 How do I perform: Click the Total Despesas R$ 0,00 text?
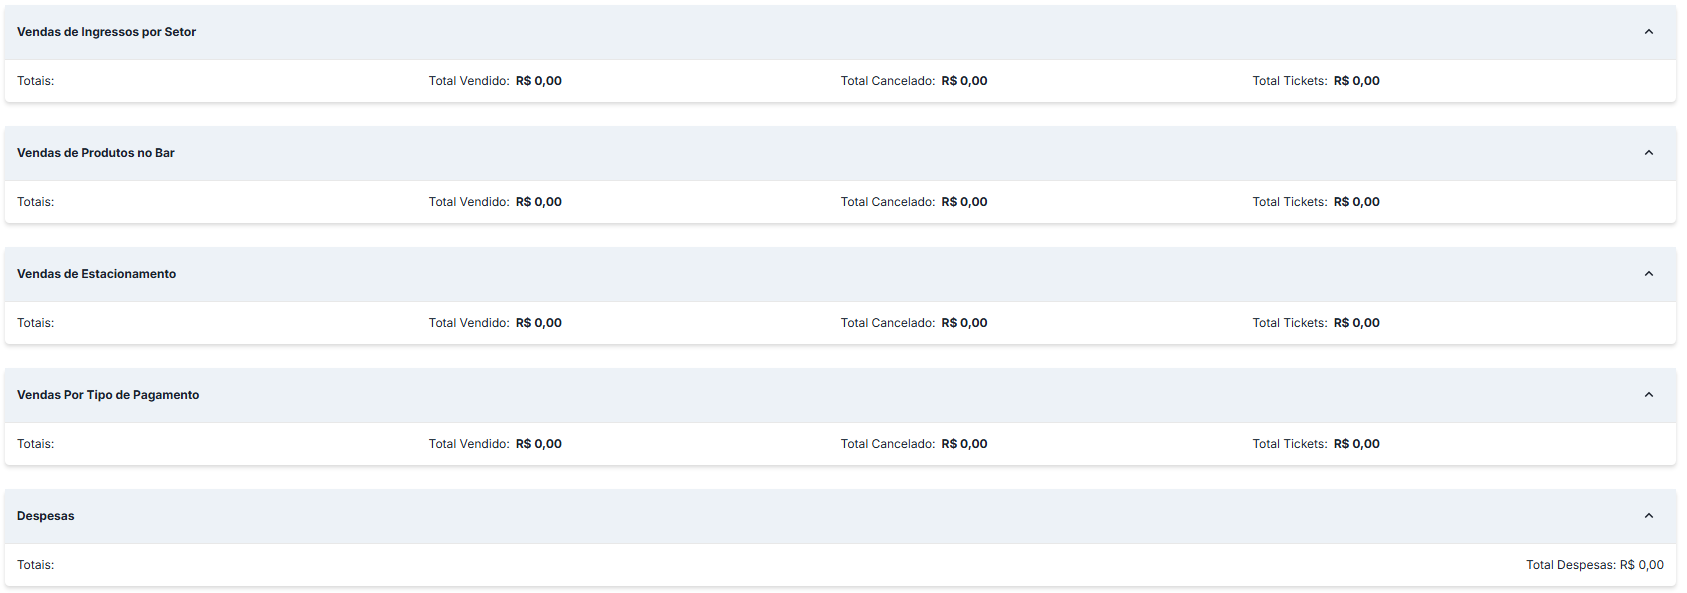[x=1595, y=565]
